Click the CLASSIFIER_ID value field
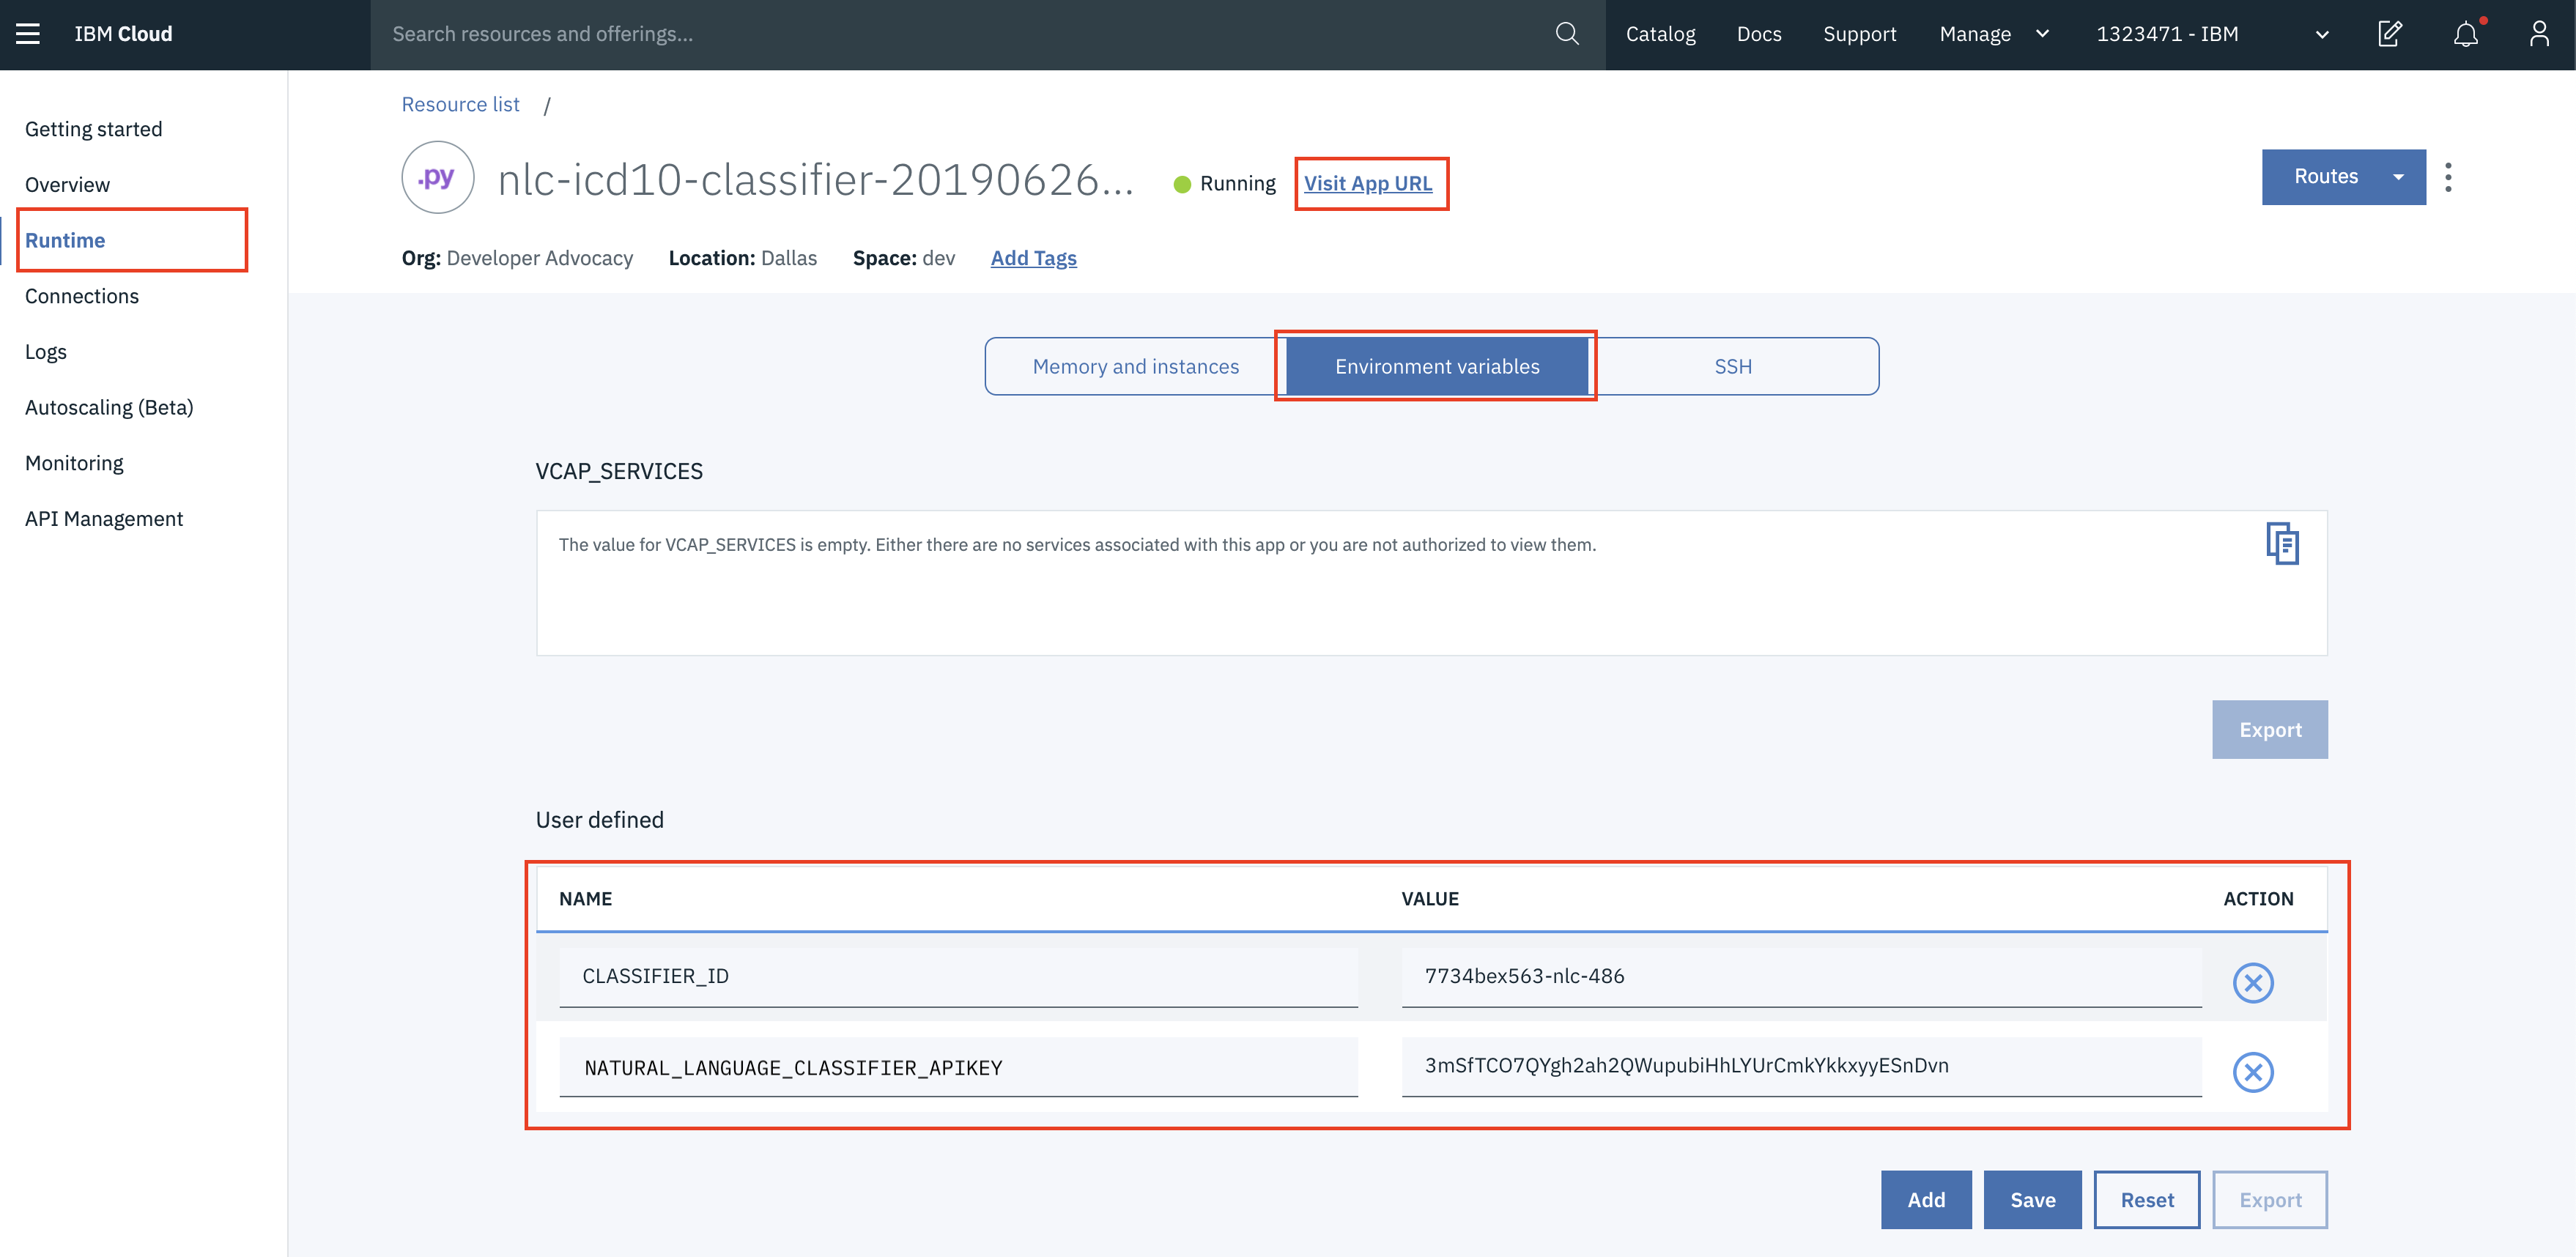Screen dimensions: 2576x1257 [x=1800, y=976]
